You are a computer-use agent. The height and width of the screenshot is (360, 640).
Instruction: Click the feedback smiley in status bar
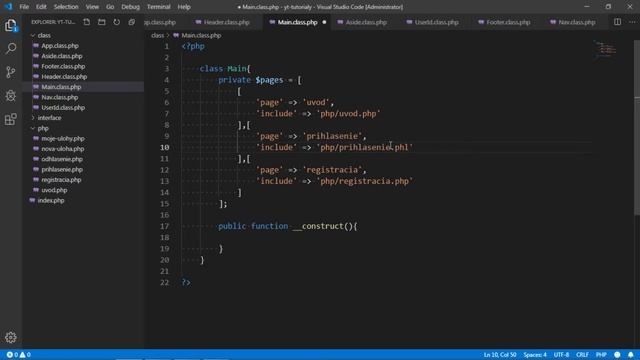tap(617, 355)
